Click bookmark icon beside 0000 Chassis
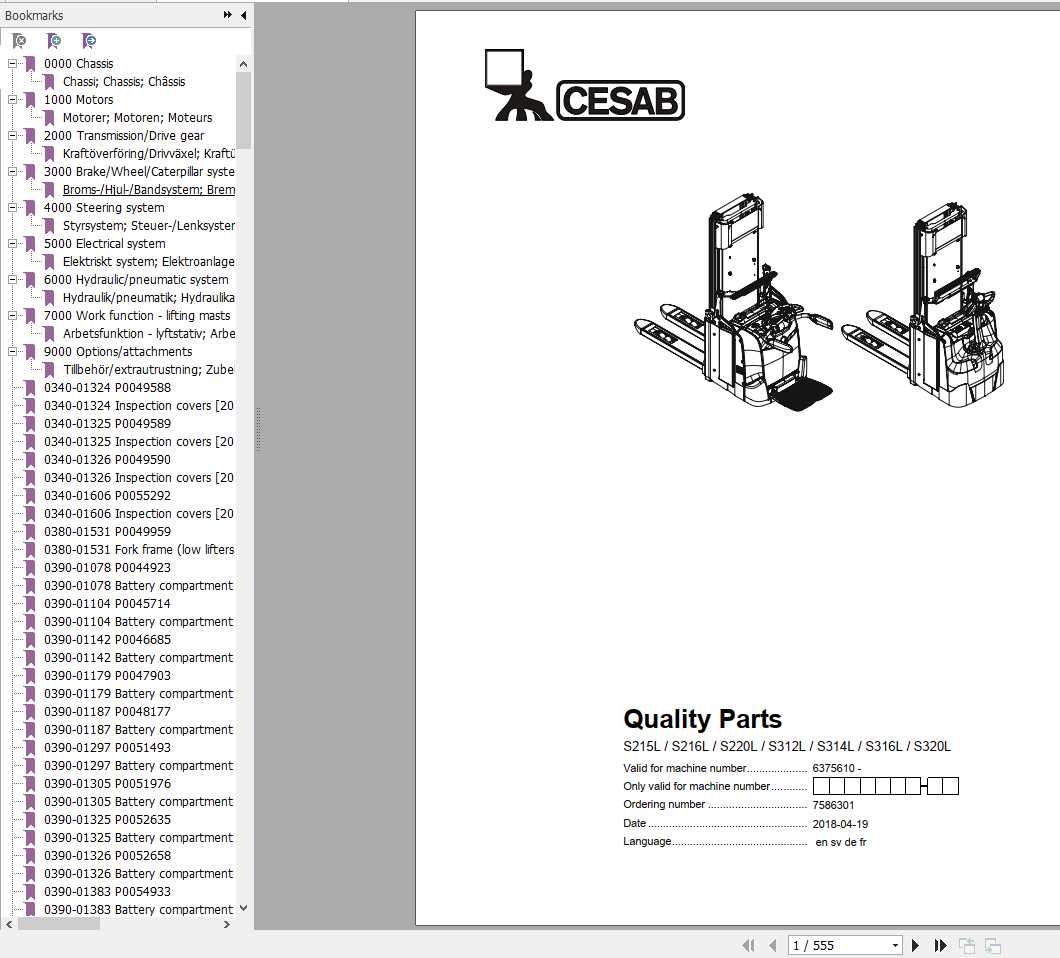1060x958 pixels. click(30, 64)
